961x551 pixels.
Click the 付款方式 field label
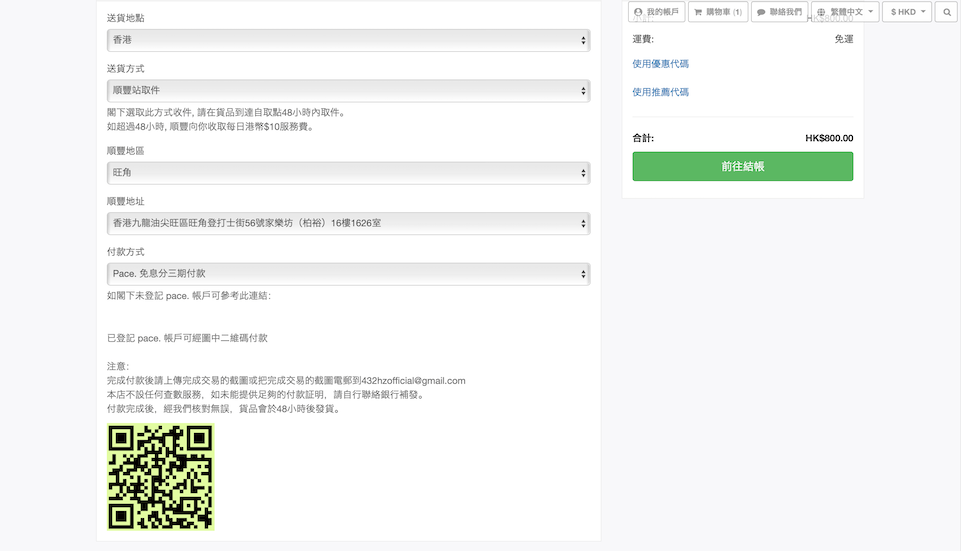[x=126, y=252]
